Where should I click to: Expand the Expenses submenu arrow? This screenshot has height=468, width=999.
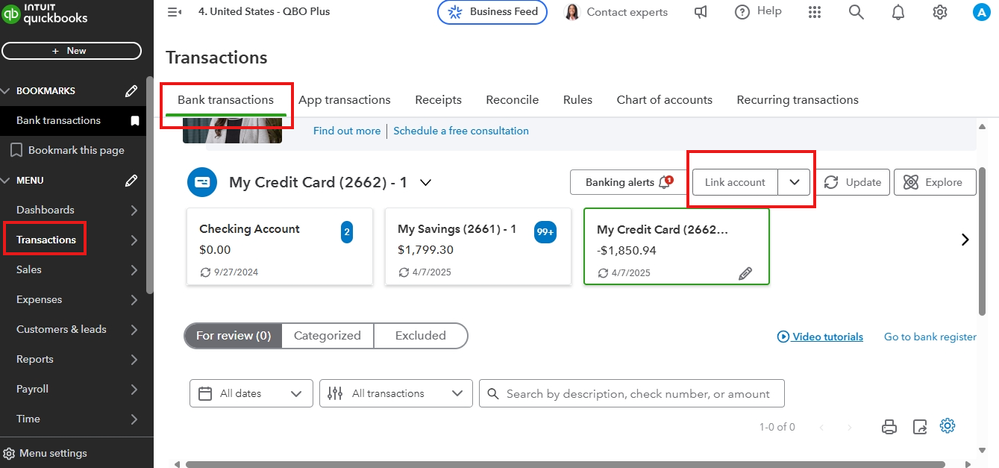coord(134,300)
